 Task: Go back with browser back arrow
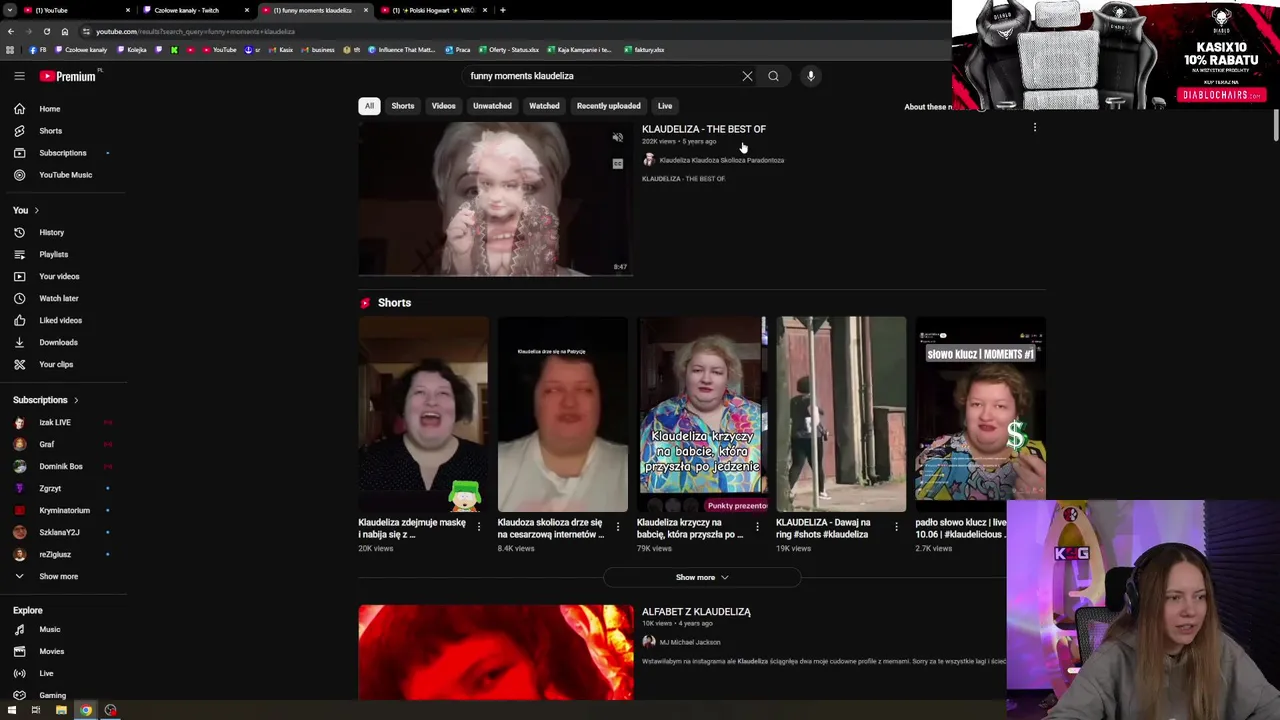10,31
